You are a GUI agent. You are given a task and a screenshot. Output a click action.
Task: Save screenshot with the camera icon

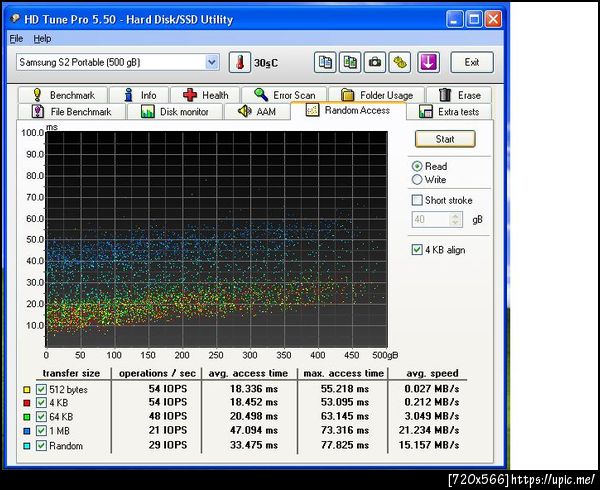375,62
